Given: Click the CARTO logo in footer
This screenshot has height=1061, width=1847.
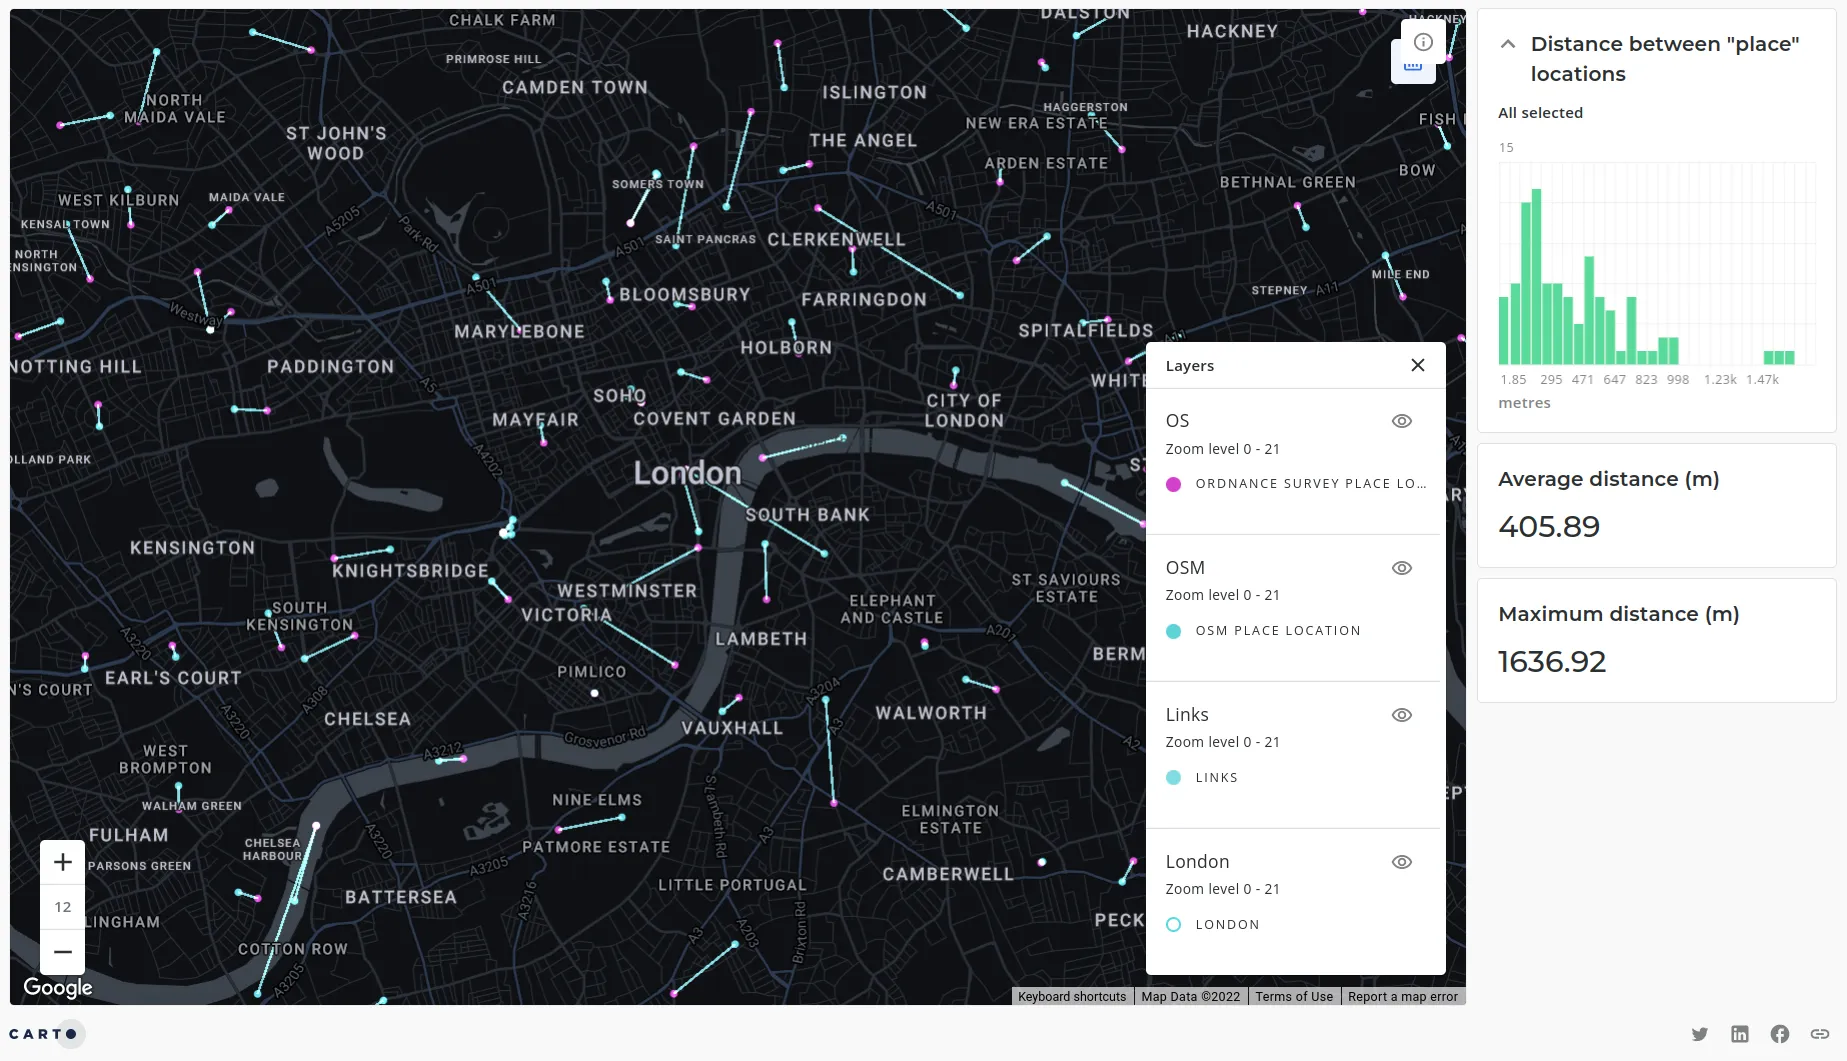Looking at the screenshot, I should tap(43, 1034).
